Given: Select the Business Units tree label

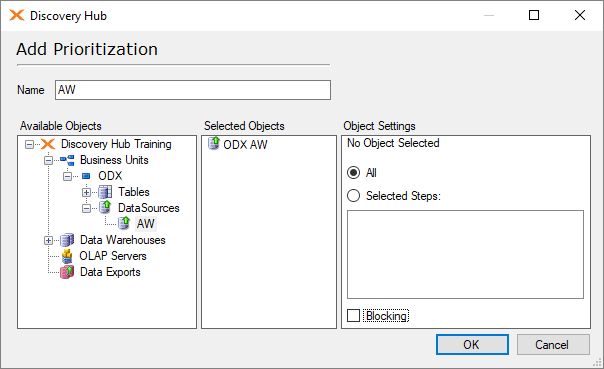Looking at the screenshot, I should click(114, 160).
